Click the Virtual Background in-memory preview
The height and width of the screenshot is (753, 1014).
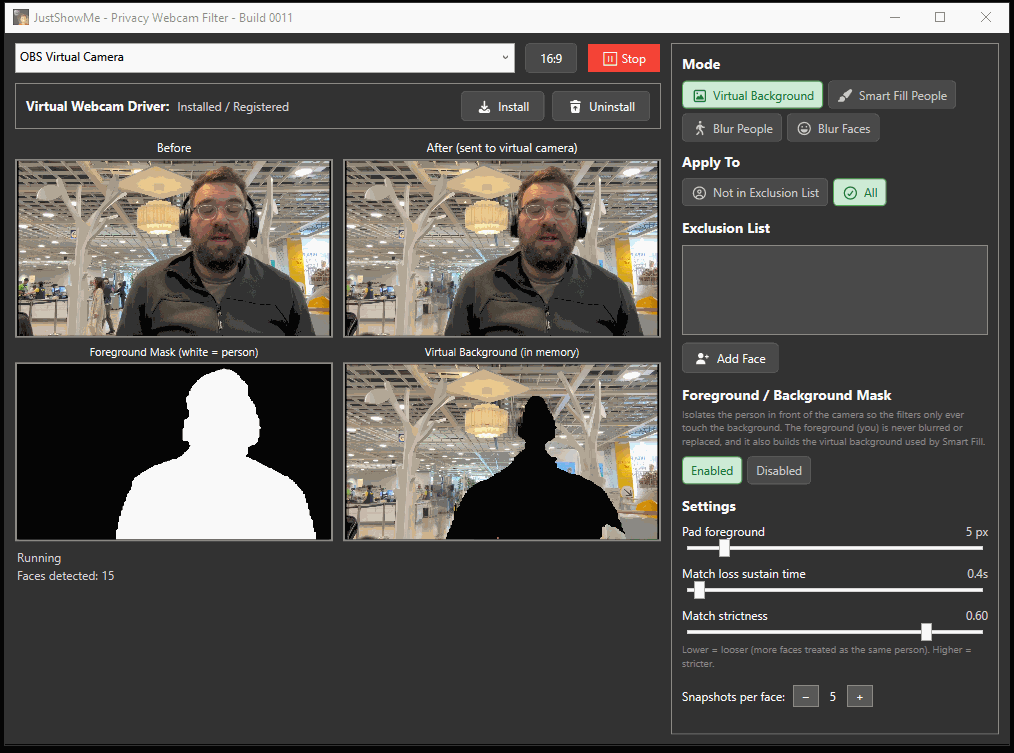coord(502,452)
